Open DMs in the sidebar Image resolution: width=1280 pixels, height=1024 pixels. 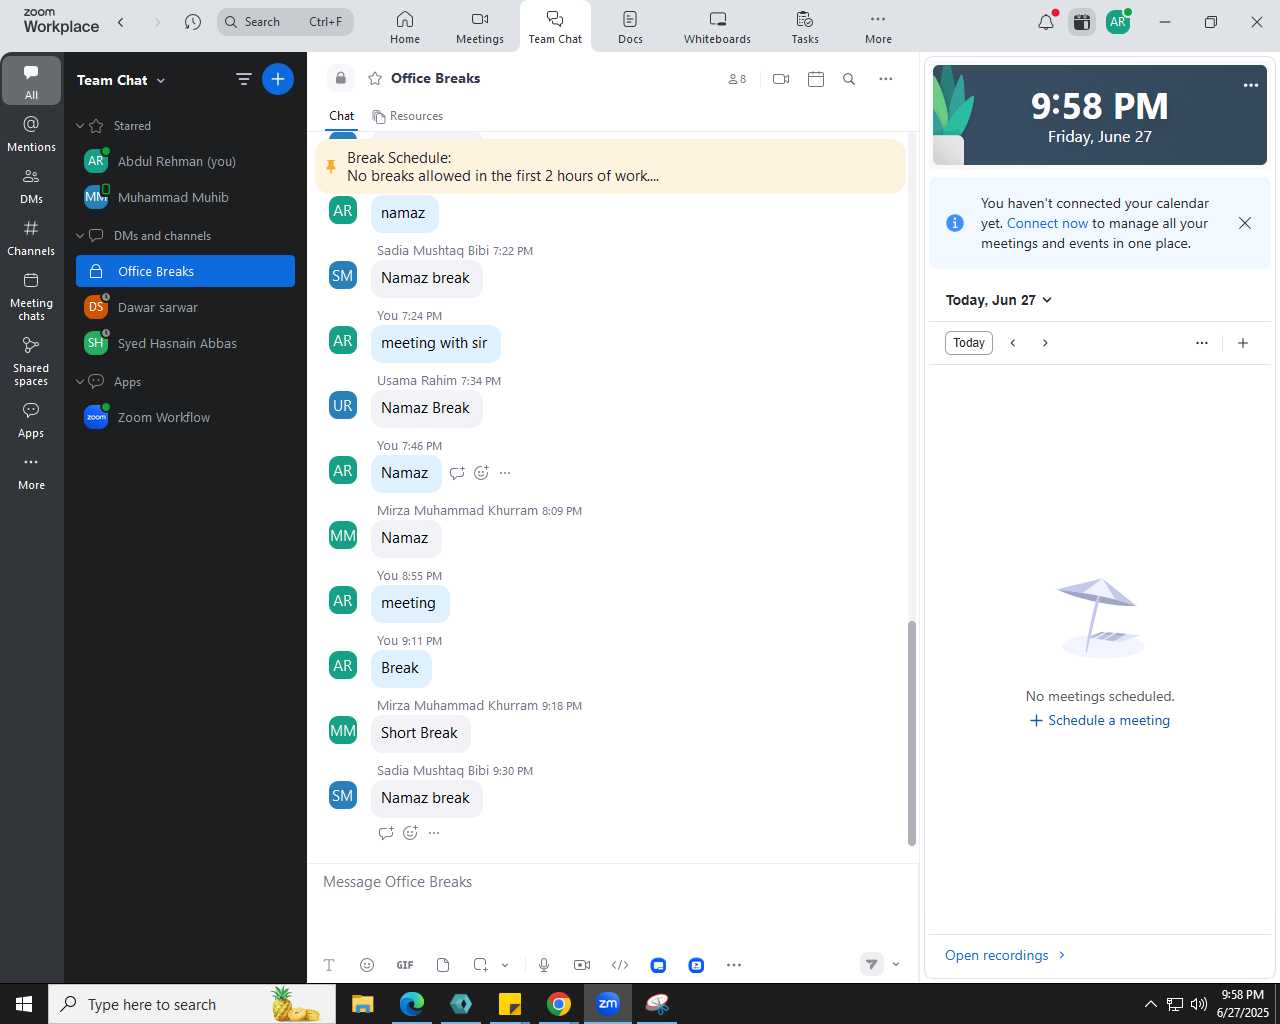(31, 186)
